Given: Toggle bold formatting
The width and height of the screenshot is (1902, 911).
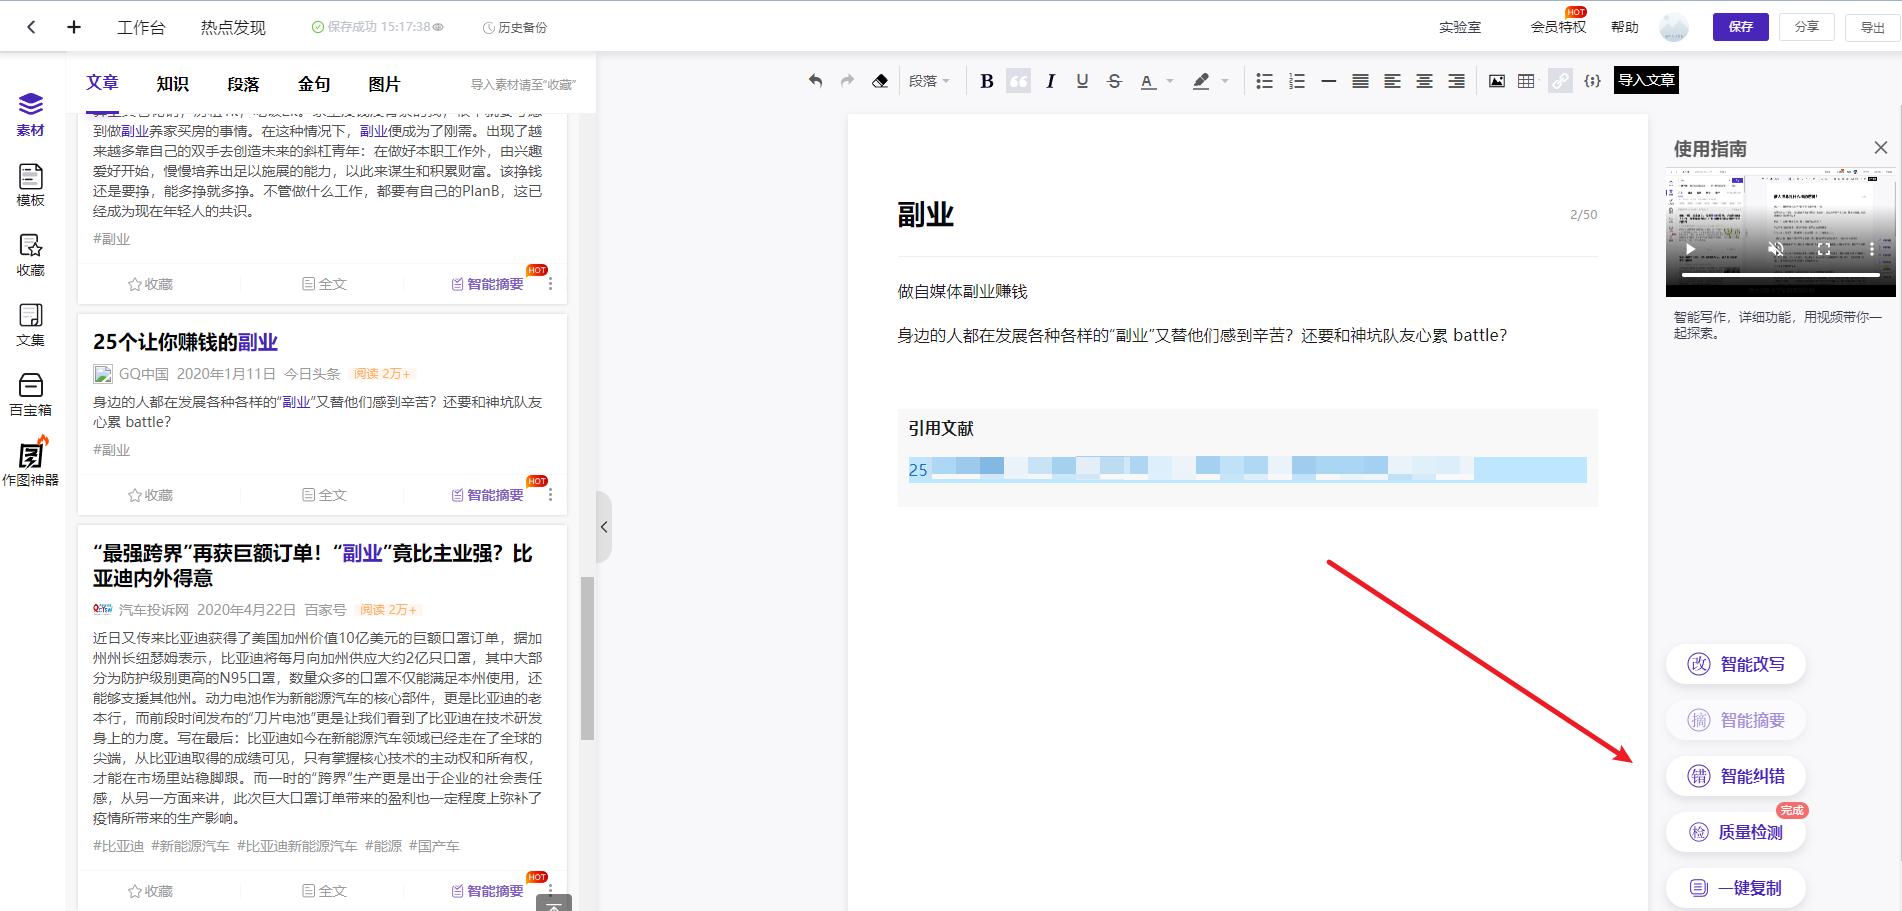Looking at the screenshot, I should point(986,80).
